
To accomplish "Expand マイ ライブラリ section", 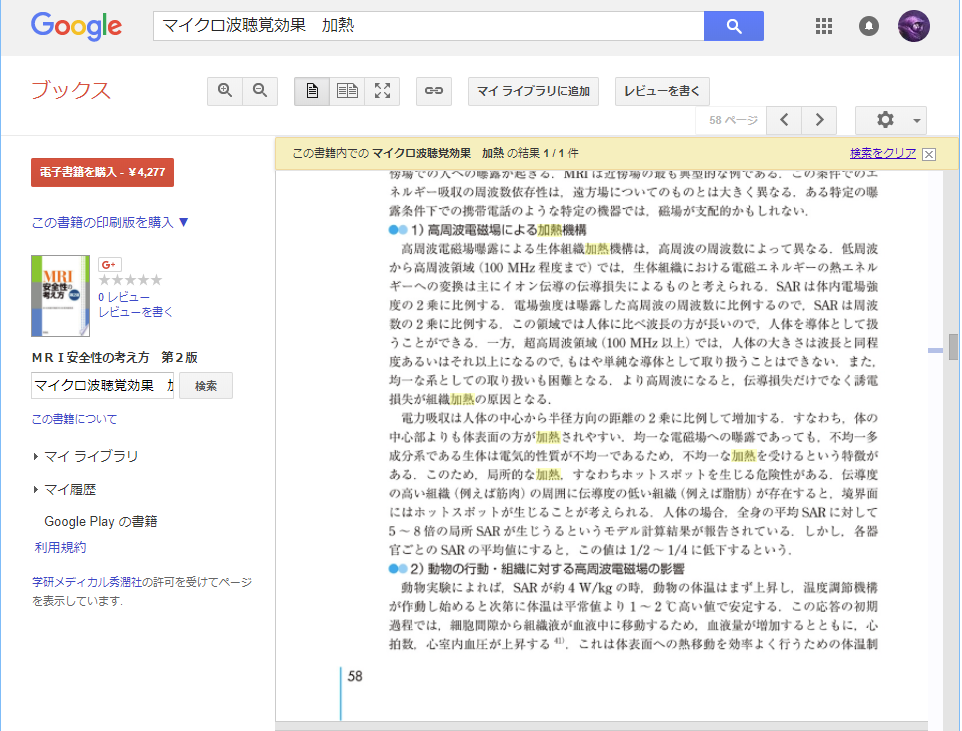I will pos(86,456).
